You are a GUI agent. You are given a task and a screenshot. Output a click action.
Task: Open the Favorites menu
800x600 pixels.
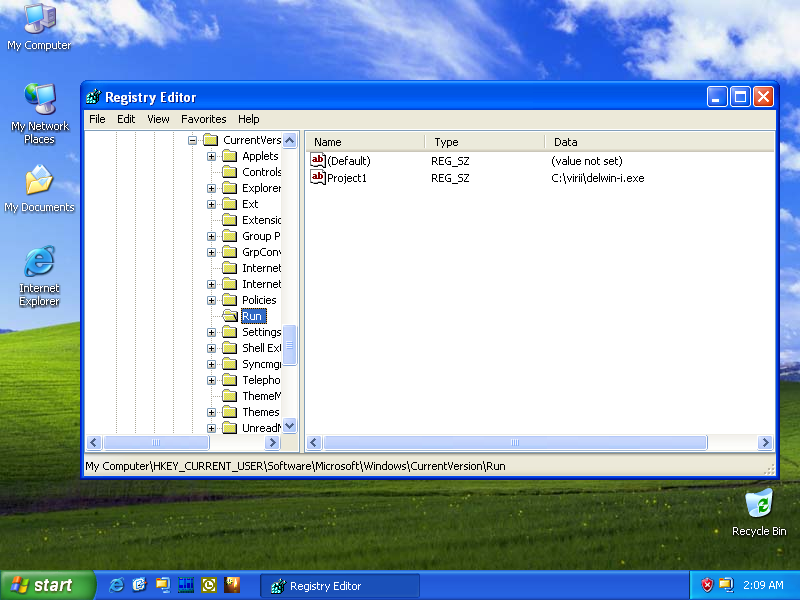point(204,119)
